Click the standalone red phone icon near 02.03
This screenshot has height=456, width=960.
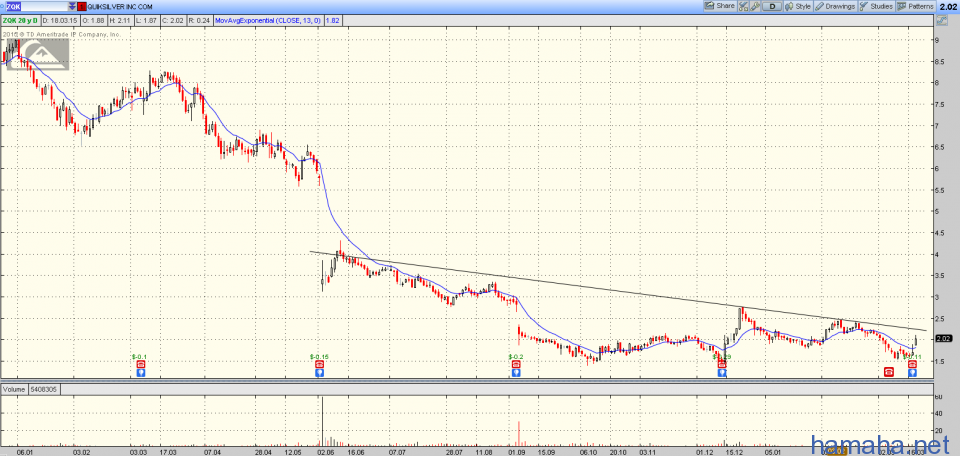pos(888,371)
